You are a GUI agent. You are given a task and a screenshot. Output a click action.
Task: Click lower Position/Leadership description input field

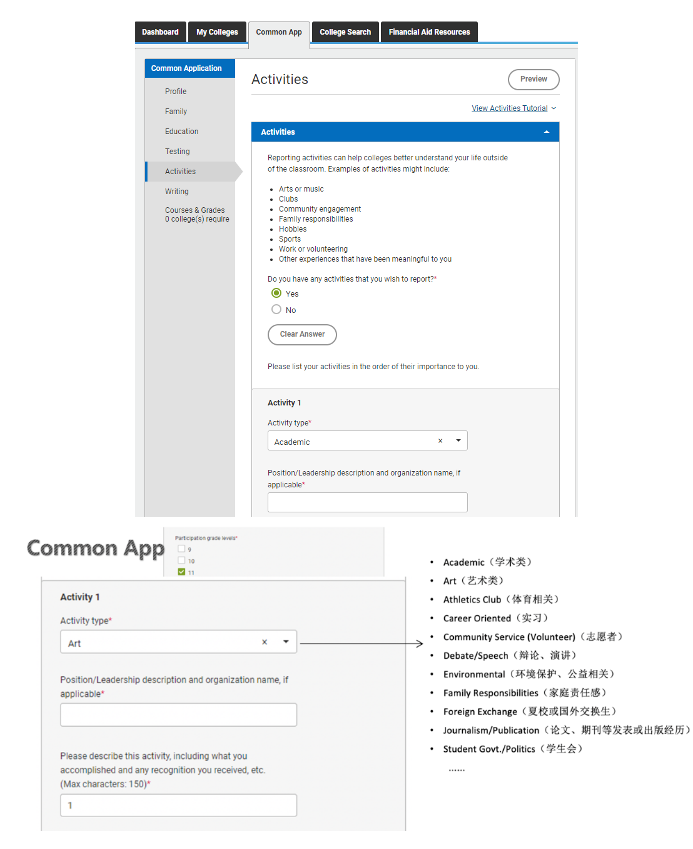[x=178, y=715]
